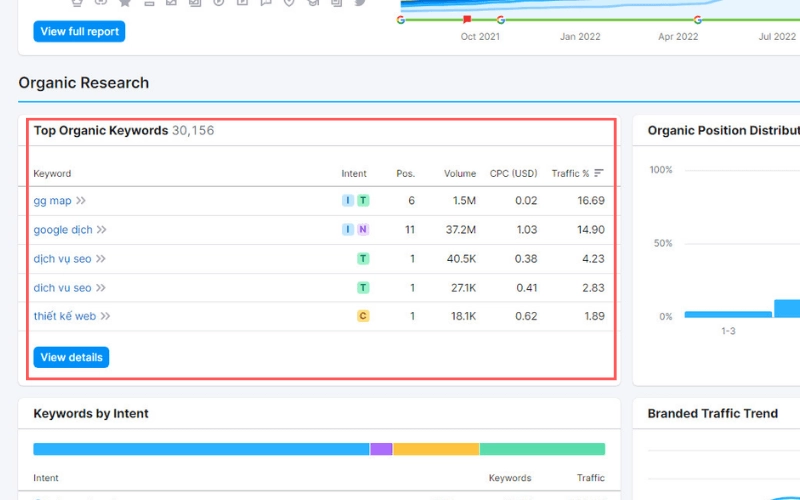The height and width of the screenshot is (500, 800).
Task: Click the T intent badge for dịch vụ seo
Action: point(363,259)
